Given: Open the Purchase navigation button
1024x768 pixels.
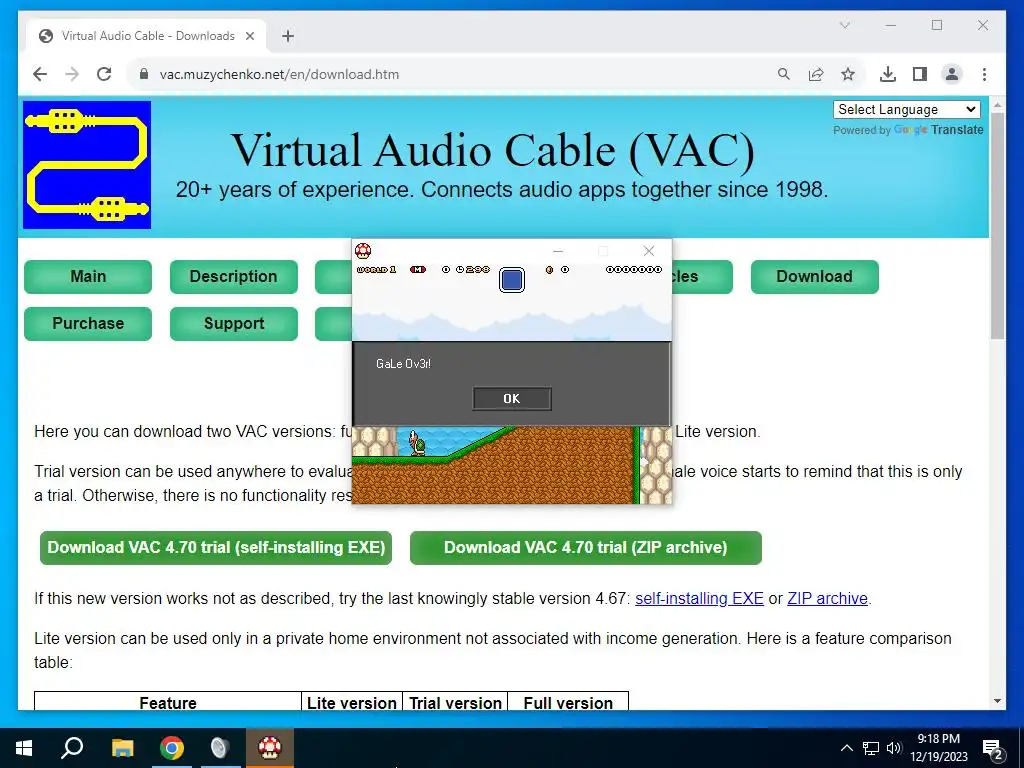Looking at the screenshot, I should pos(88,324).
